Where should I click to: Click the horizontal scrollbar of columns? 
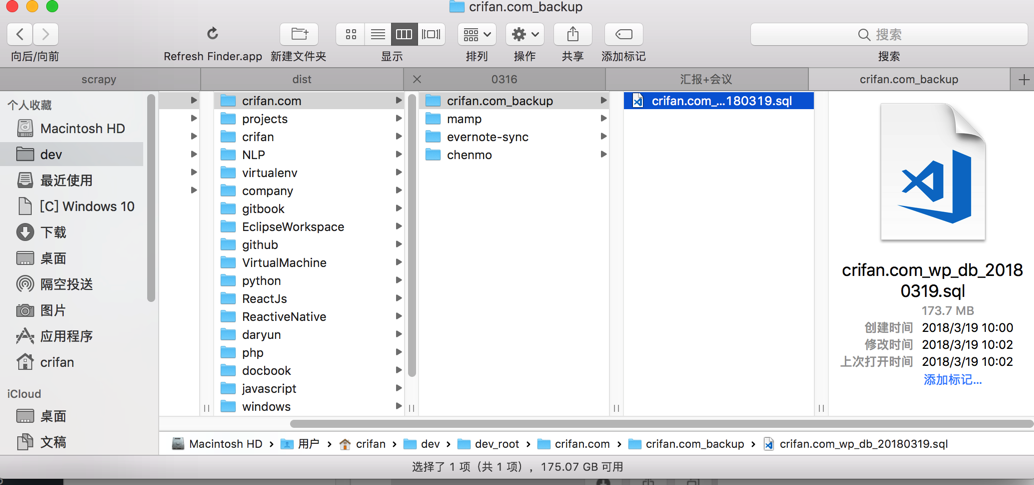click(661, 424)
